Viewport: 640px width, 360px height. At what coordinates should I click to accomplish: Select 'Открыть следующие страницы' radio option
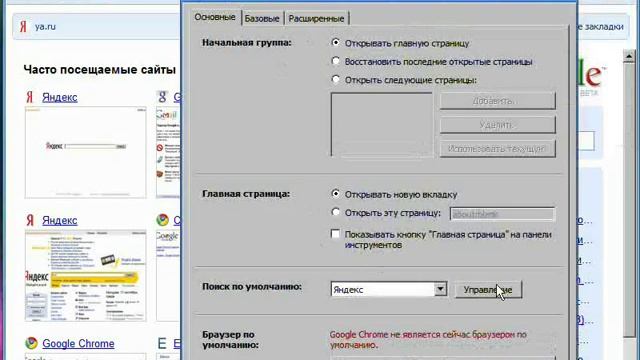pos(336,79)
